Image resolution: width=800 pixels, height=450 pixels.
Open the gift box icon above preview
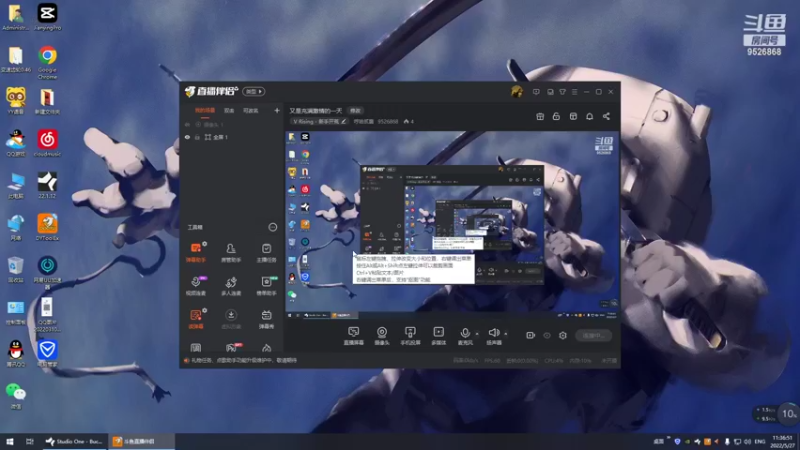pos(540,116)
